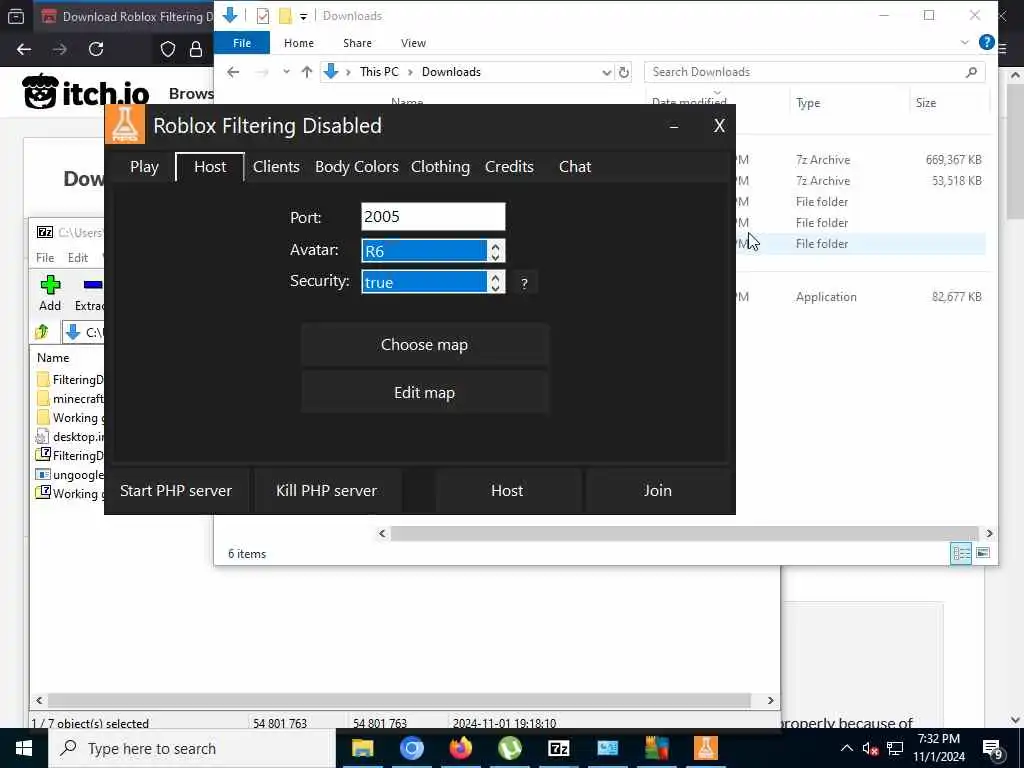The image size is (1024, 768).
Task: Open the Avatar R6 dropdown
Action: (x=433, y=251)
